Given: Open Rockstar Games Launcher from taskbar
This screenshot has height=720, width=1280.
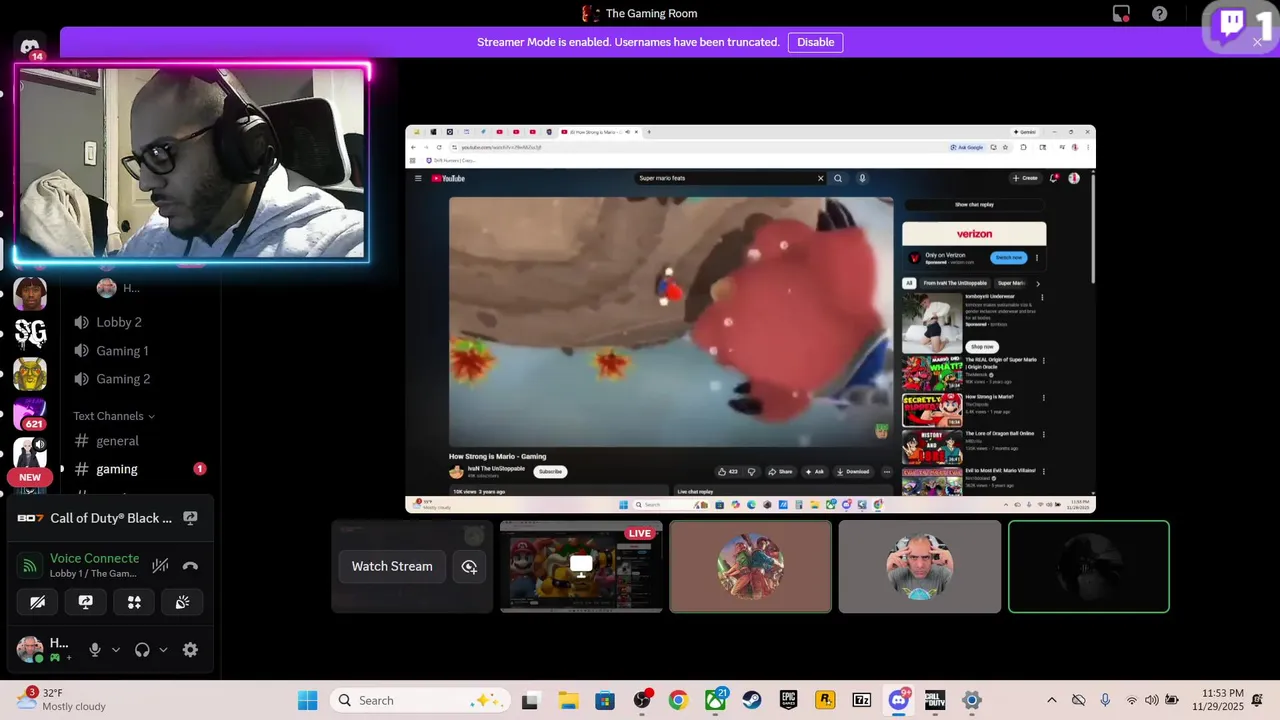Looking at the screenshot, I should pyautogui.click(x=825, y=700).
